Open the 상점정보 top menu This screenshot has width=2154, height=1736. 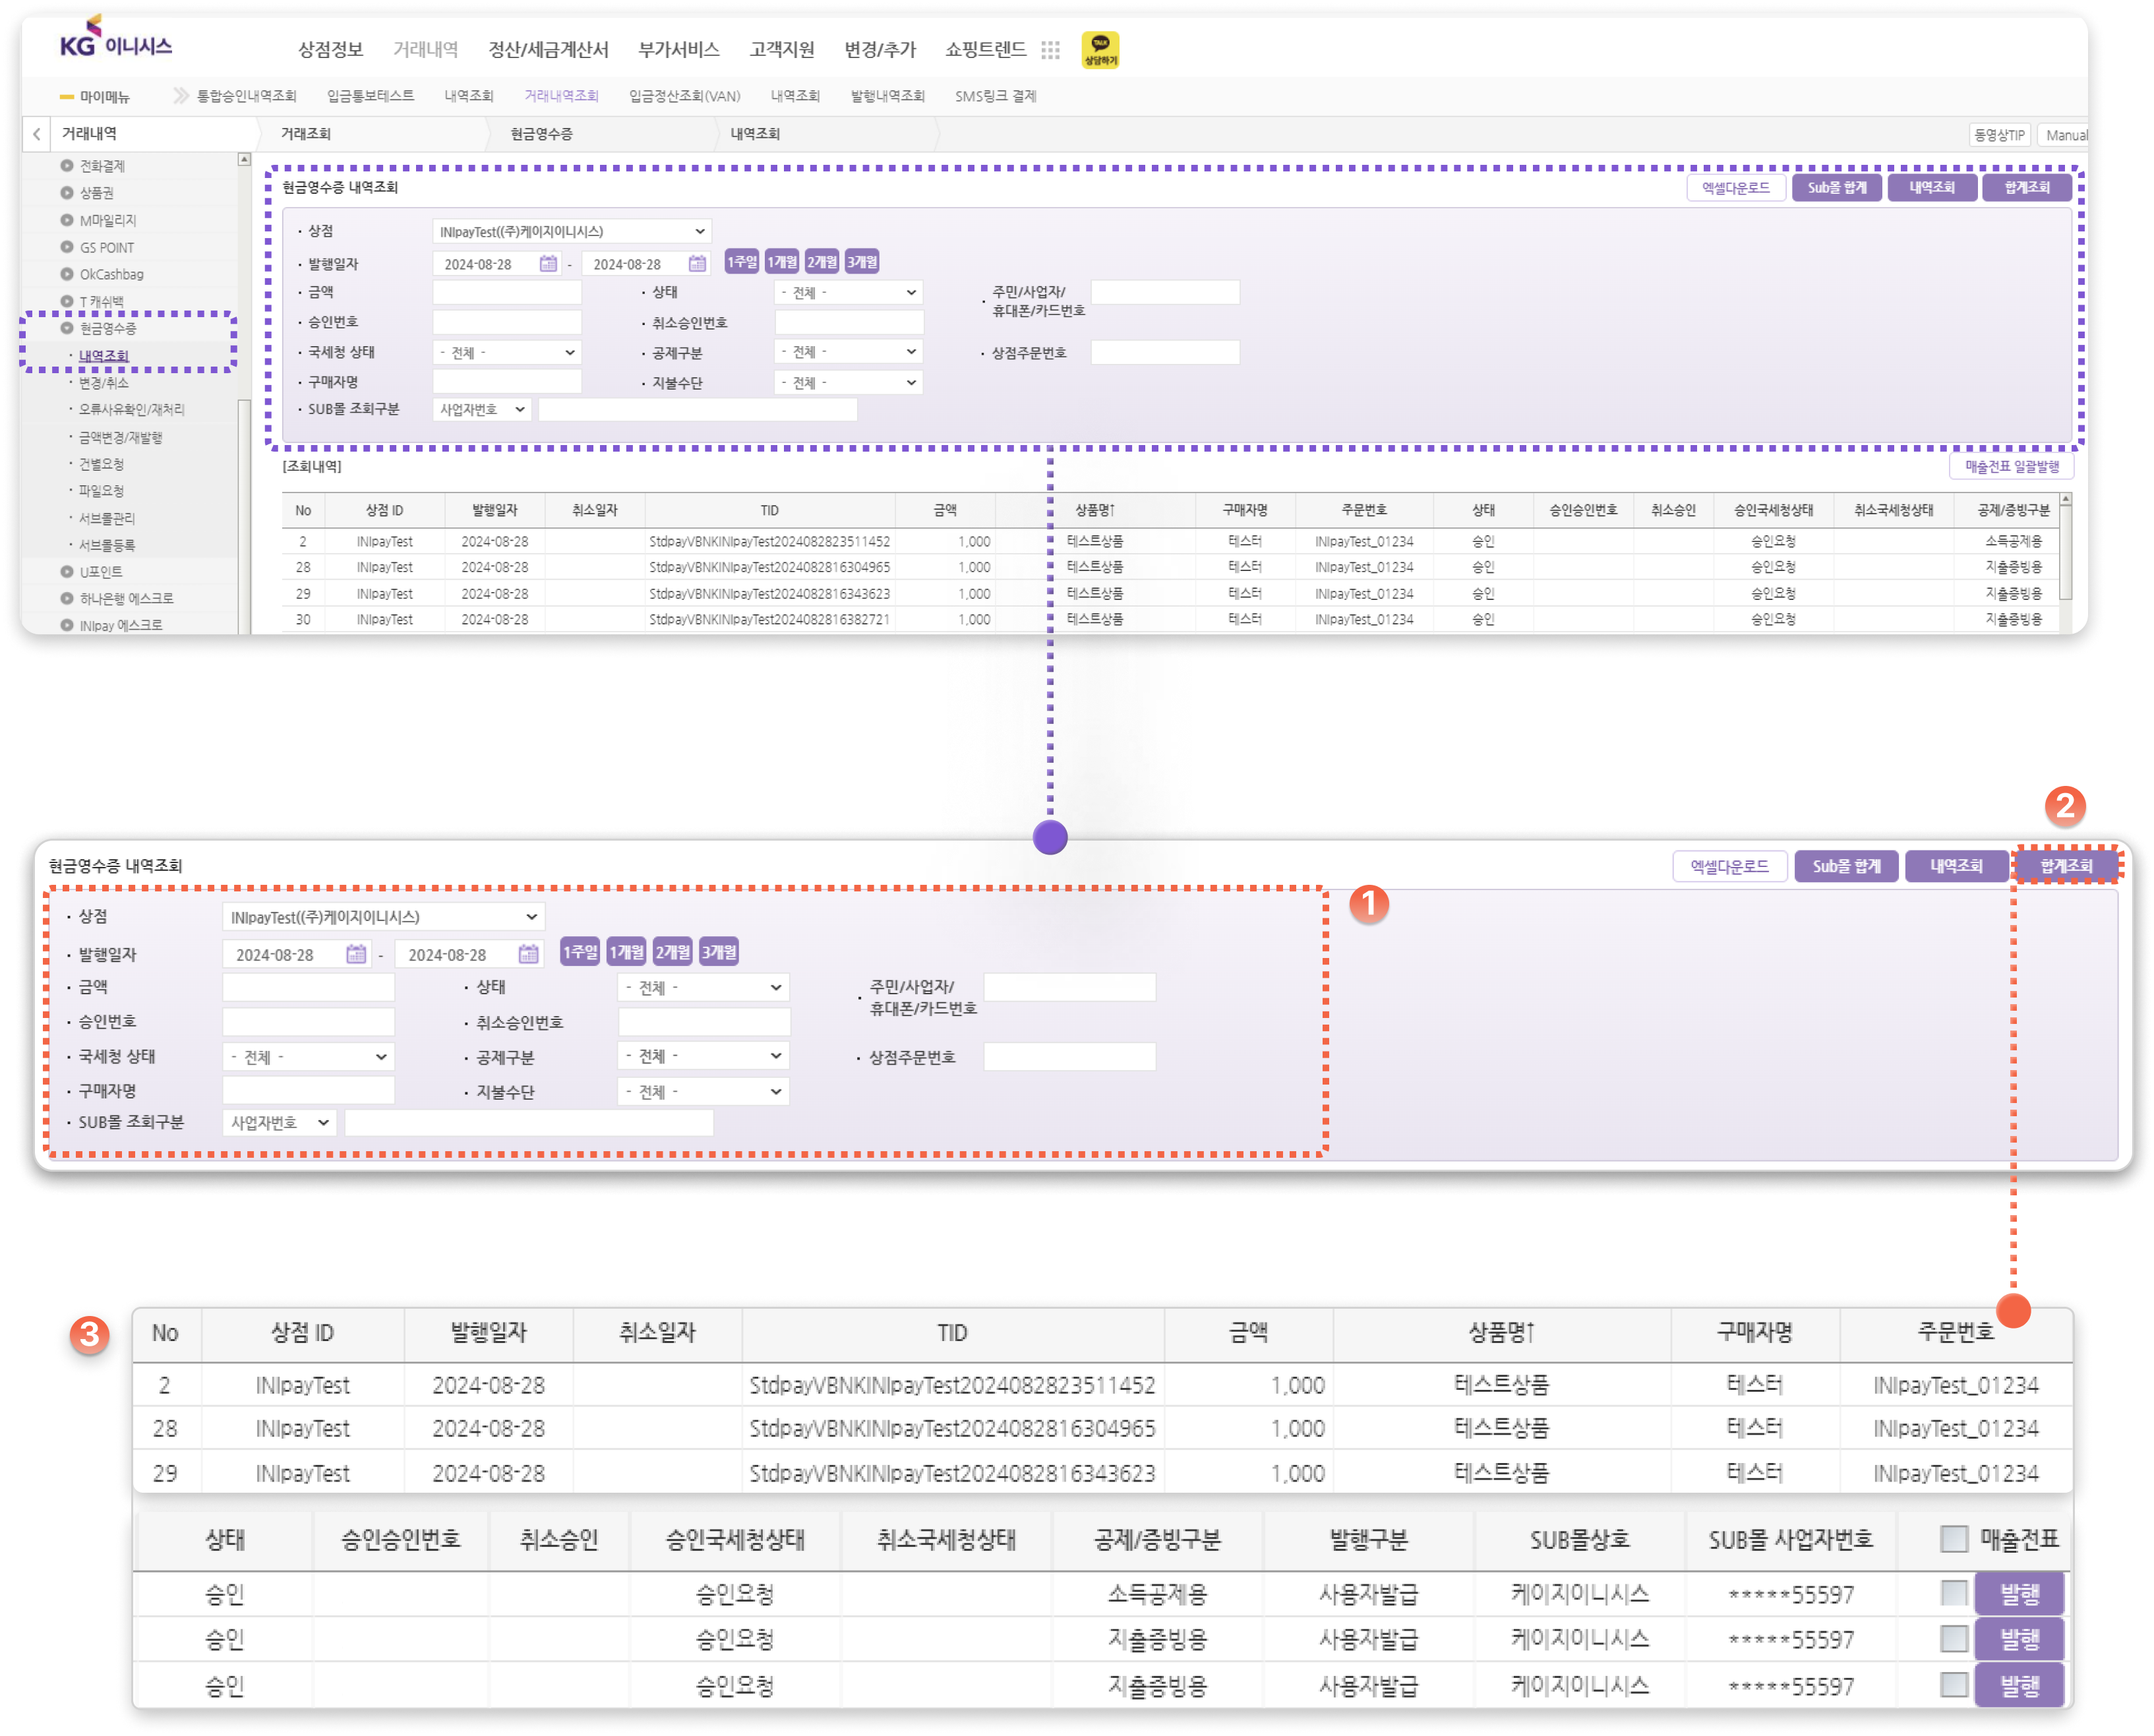coord(330,49)
